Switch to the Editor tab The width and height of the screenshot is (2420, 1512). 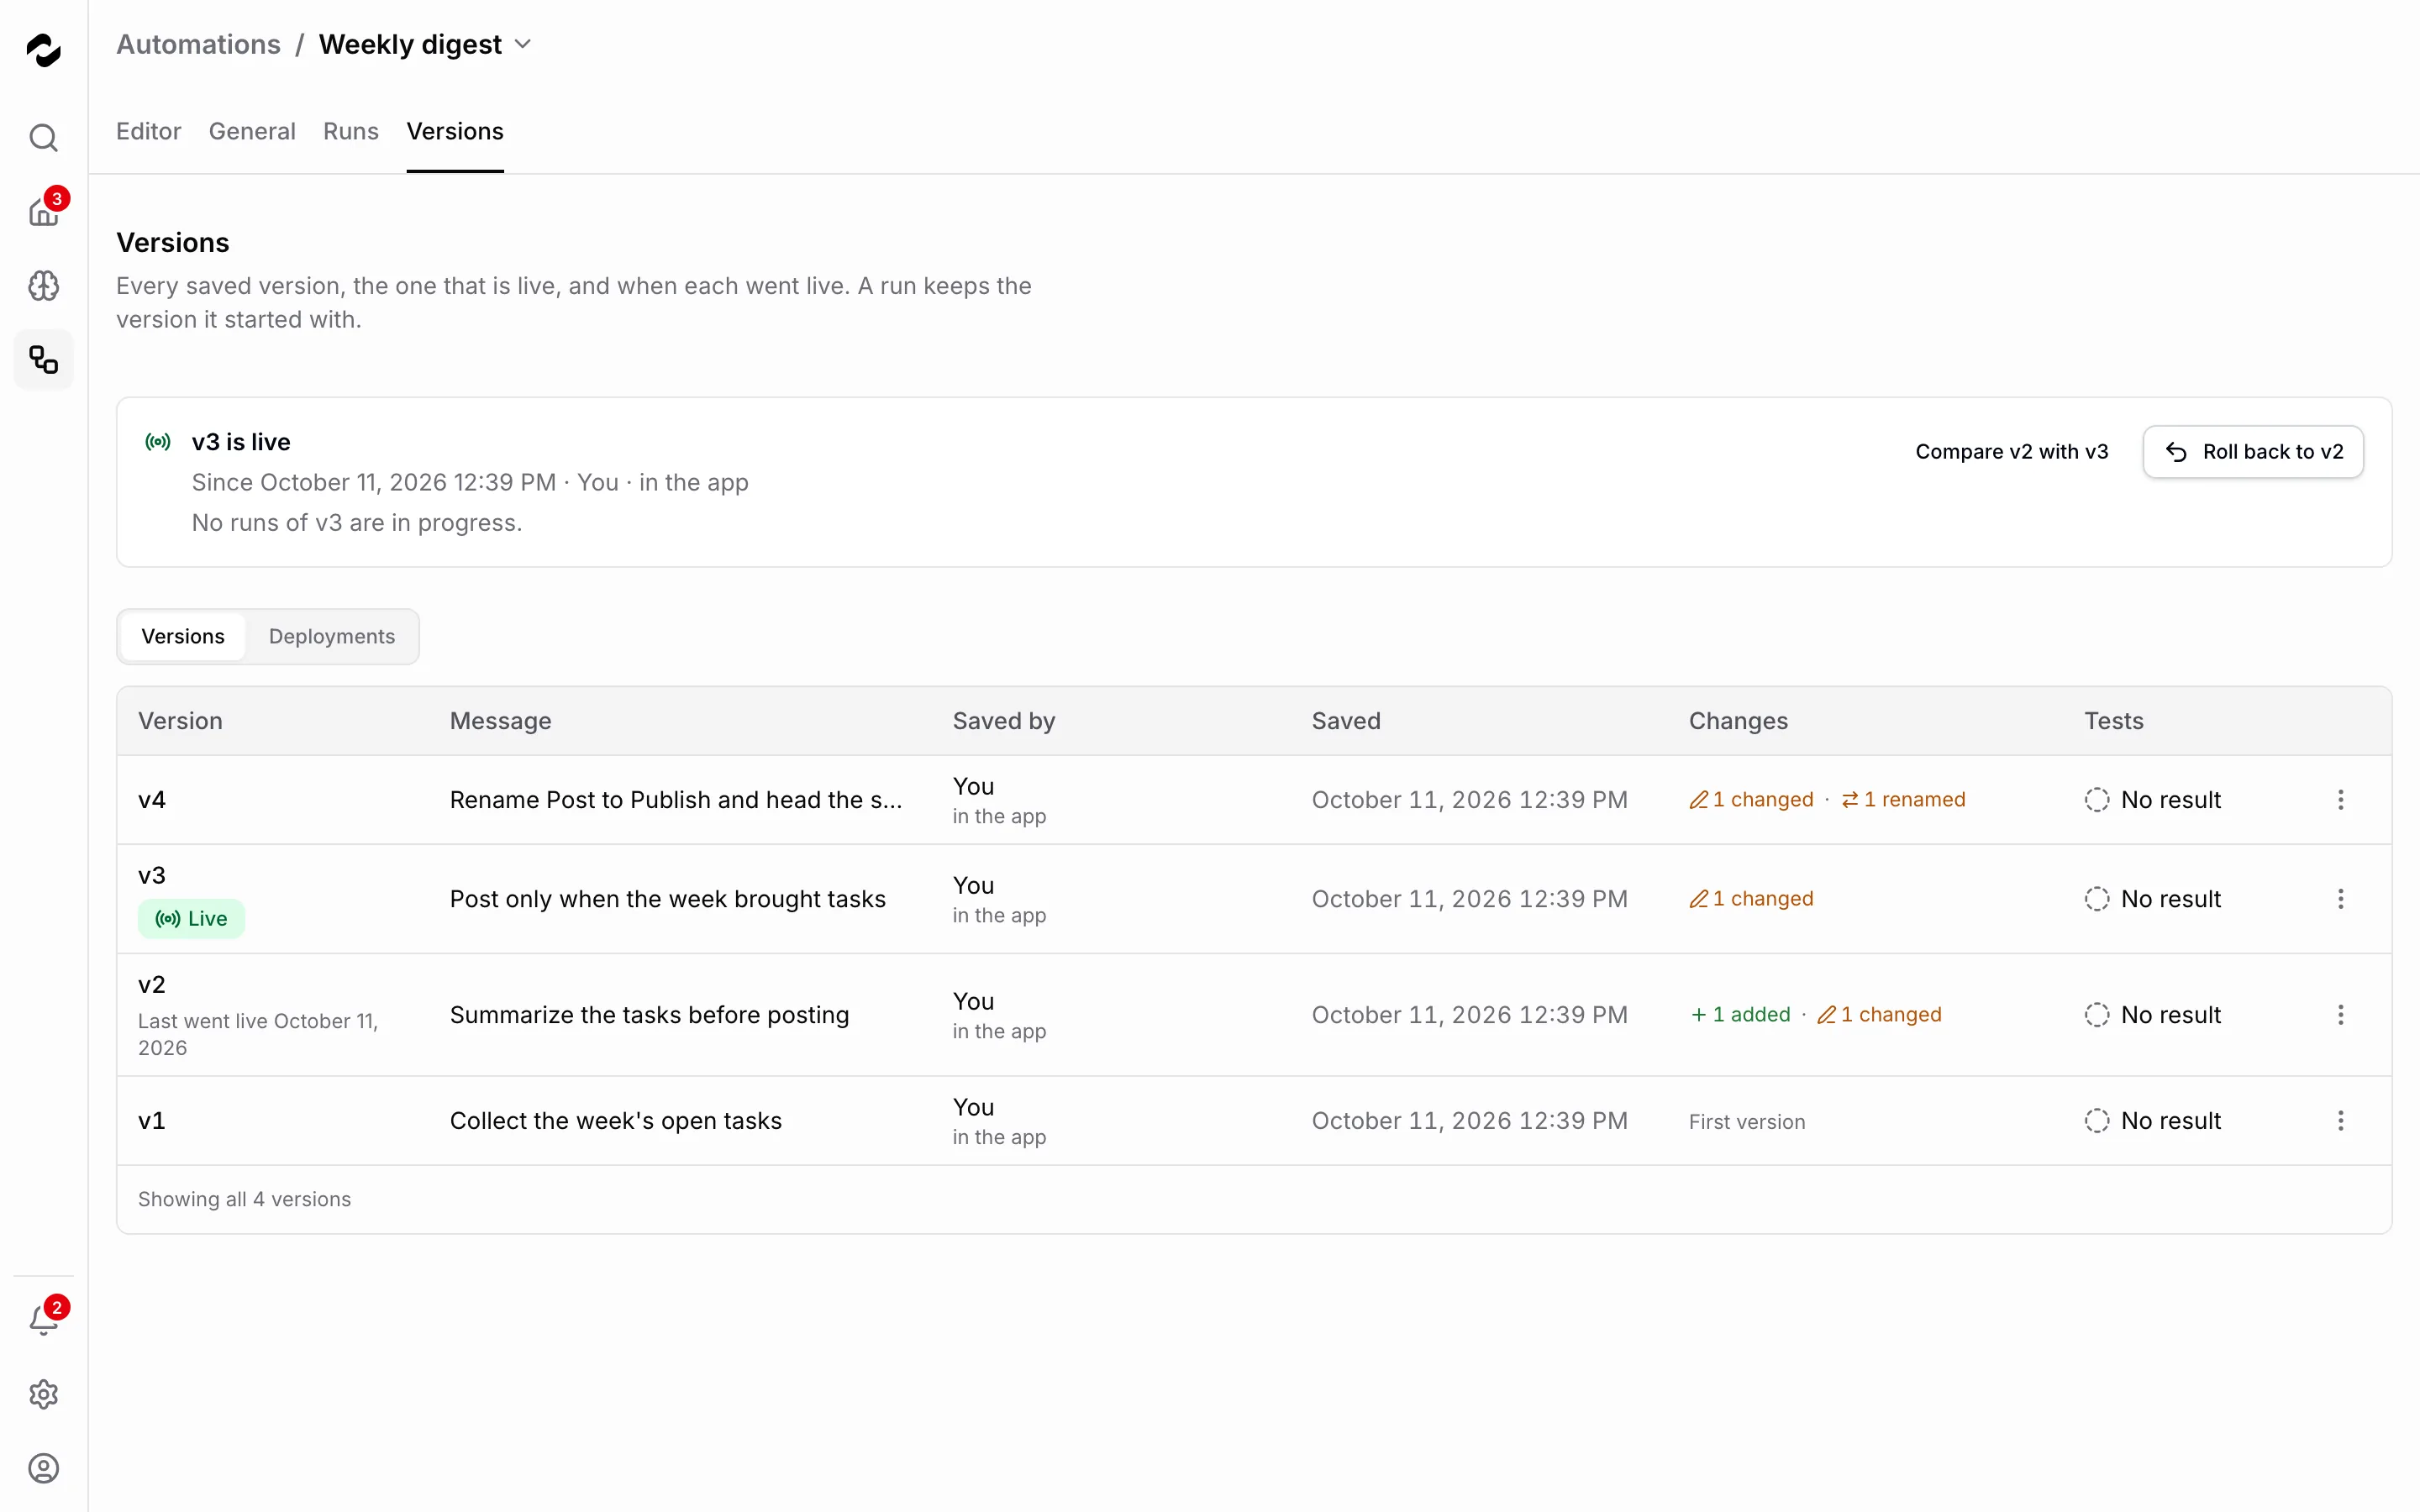pyautogui.click(x=148, y=131)
